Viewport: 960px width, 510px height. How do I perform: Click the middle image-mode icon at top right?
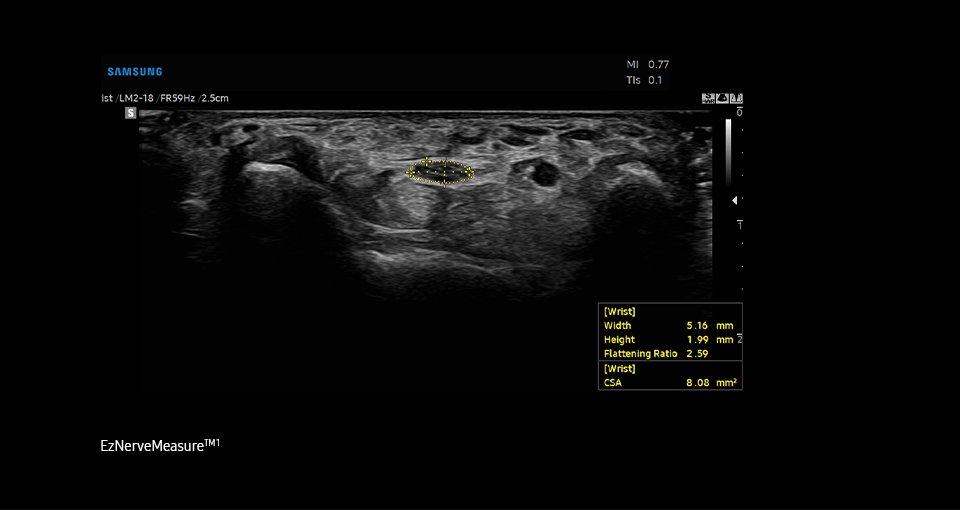coord(723,98)
